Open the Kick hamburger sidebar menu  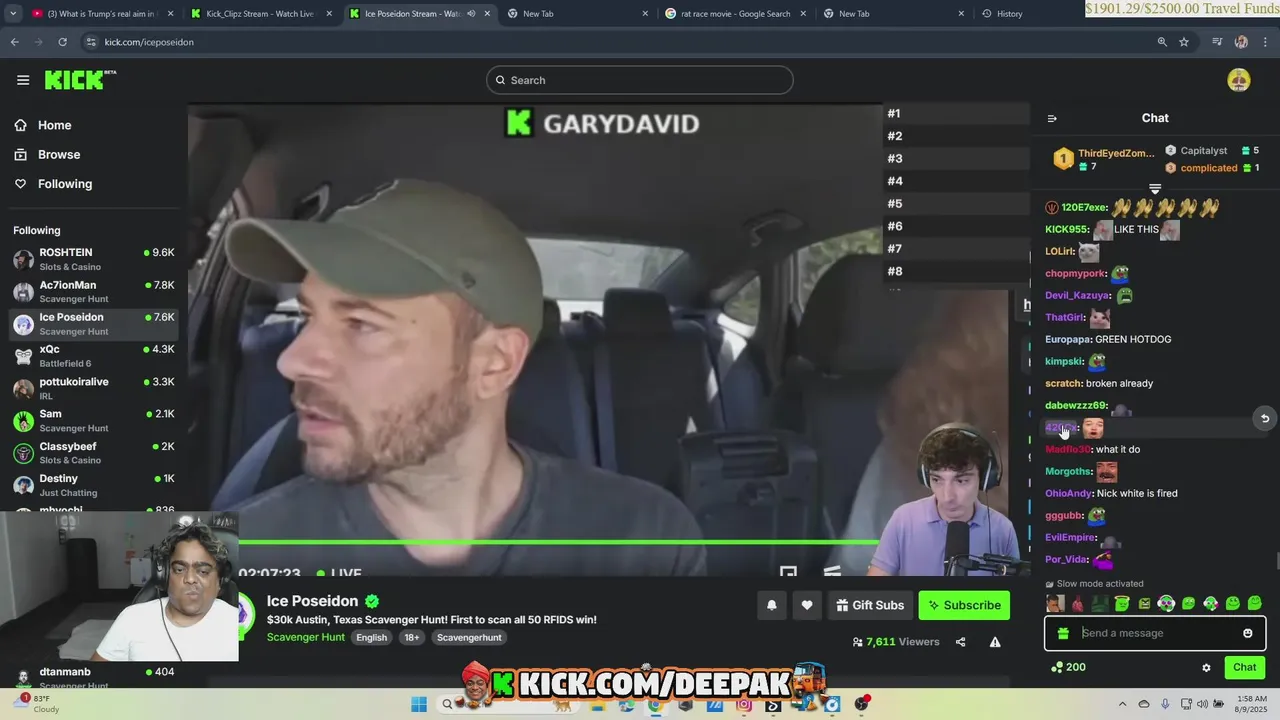coord(23,80)
